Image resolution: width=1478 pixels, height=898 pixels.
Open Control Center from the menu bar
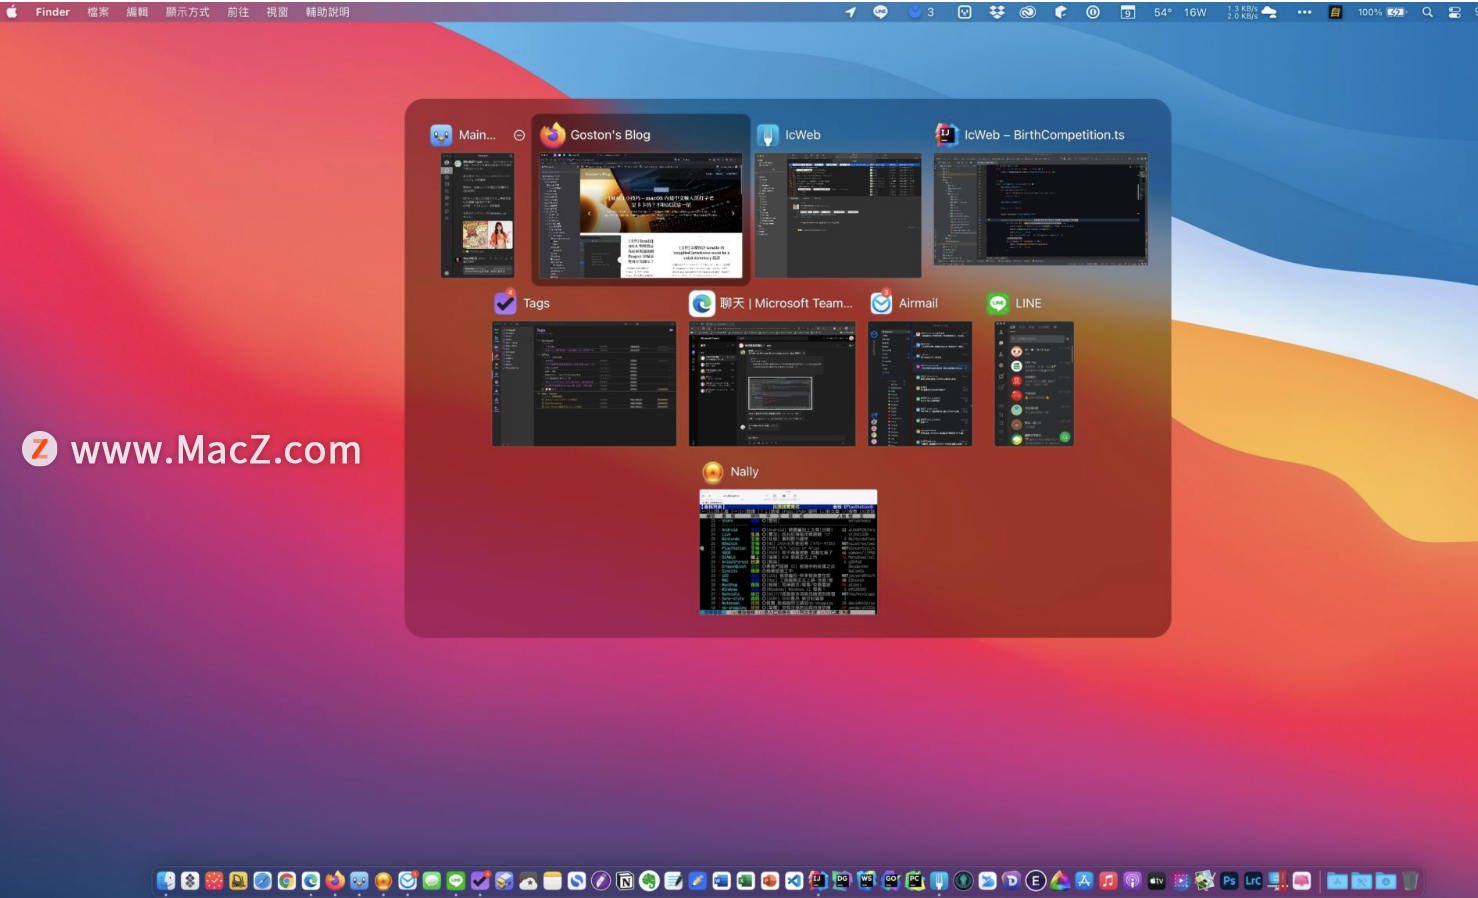click(1455, 12)
